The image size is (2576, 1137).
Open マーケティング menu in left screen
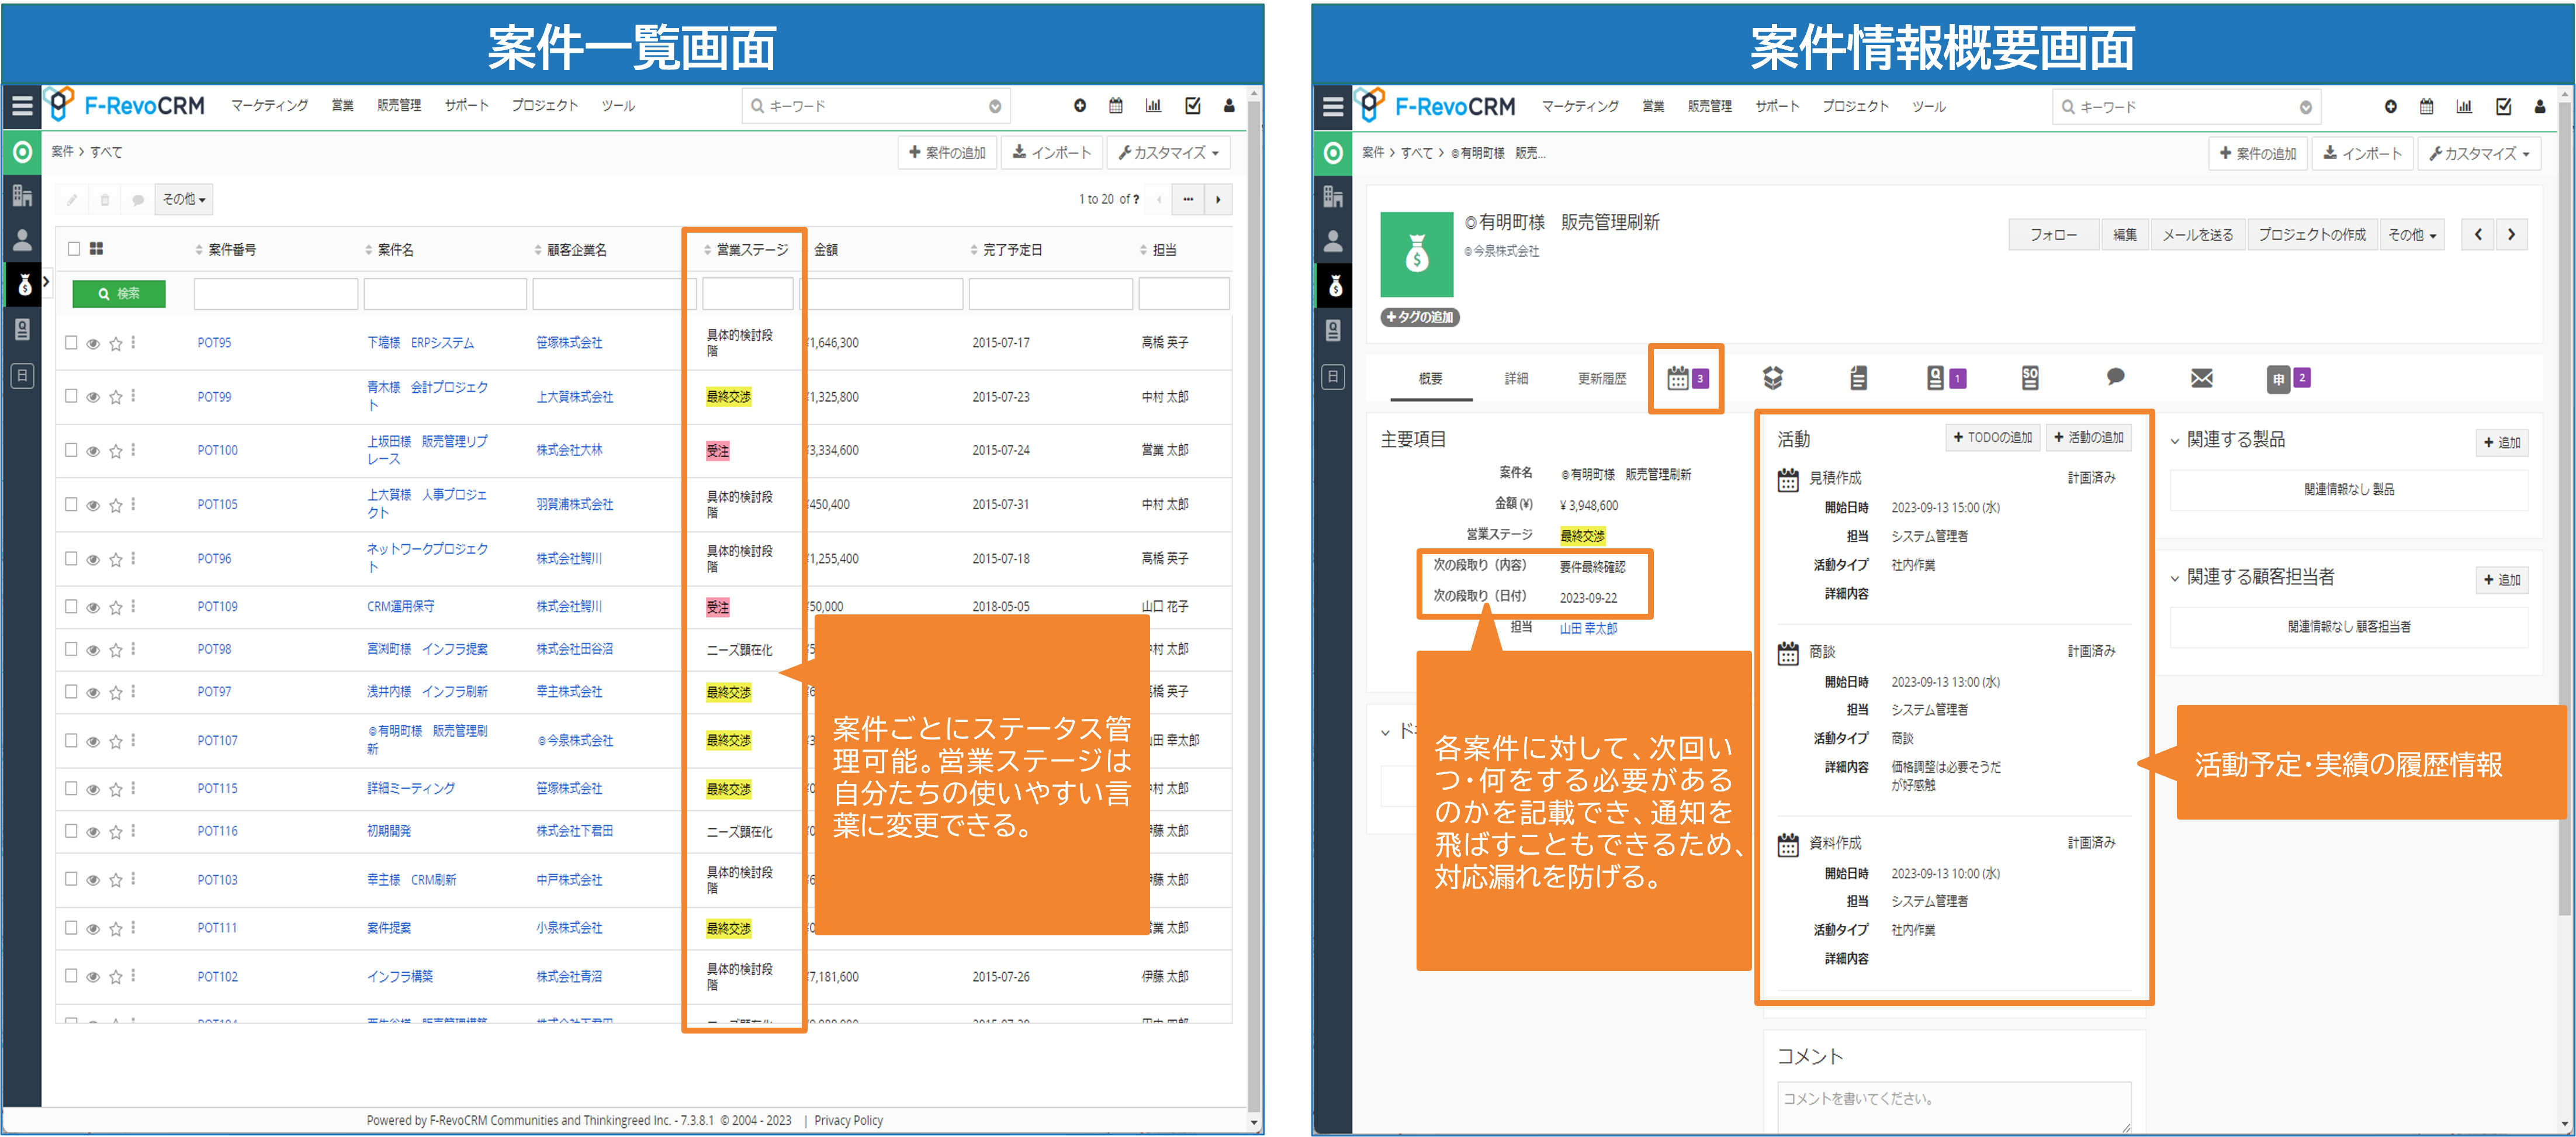pos(270,105)
